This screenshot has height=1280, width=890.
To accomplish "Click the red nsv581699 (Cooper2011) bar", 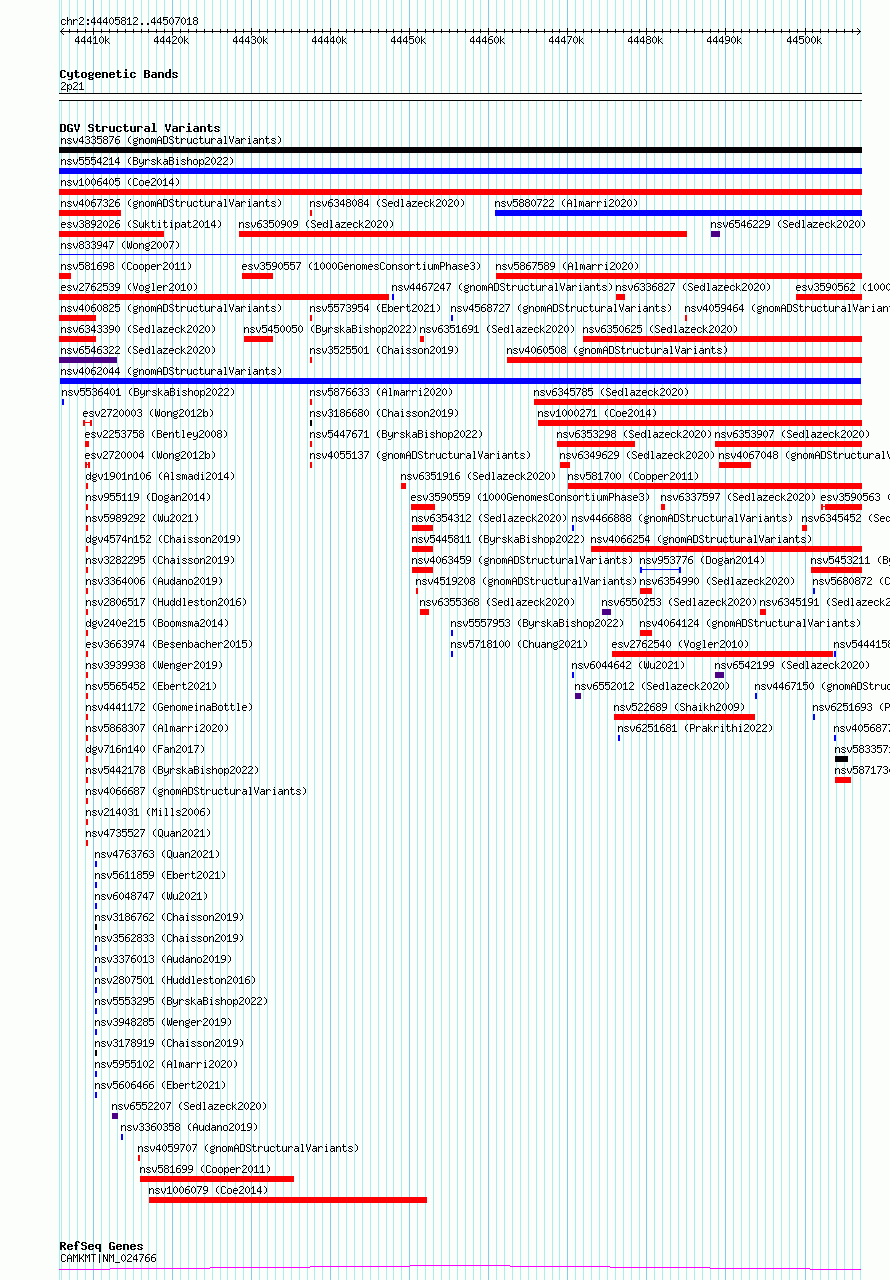I will (x=217, y=1179).
